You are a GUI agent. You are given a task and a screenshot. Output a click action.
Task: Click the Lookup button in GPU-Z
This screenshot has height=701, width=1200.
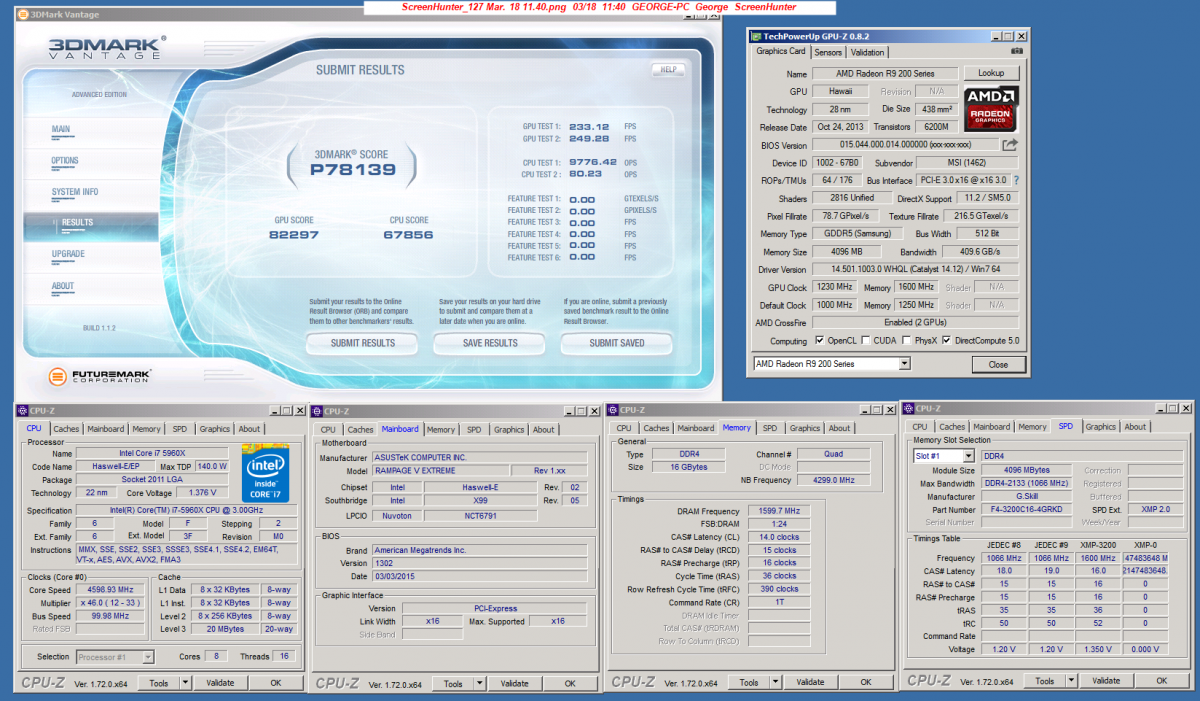[x=991, y=73]
